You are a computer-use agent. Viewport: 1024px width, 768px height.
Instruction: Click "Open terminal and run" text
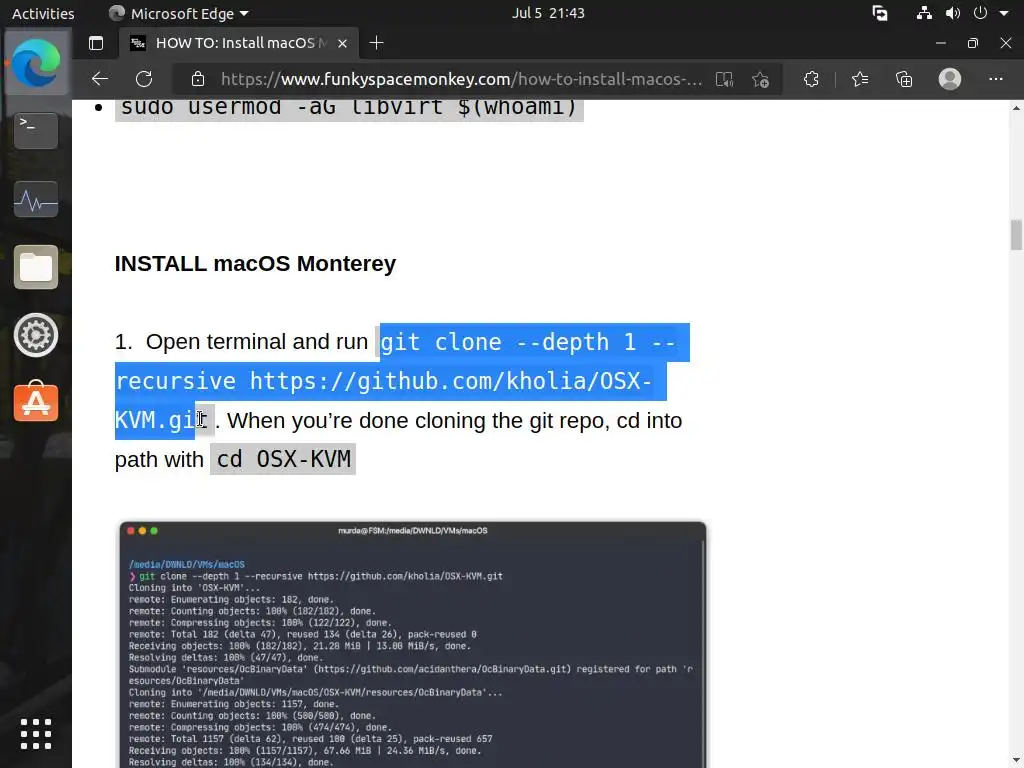pyautogui.click(x=257, y=342)
